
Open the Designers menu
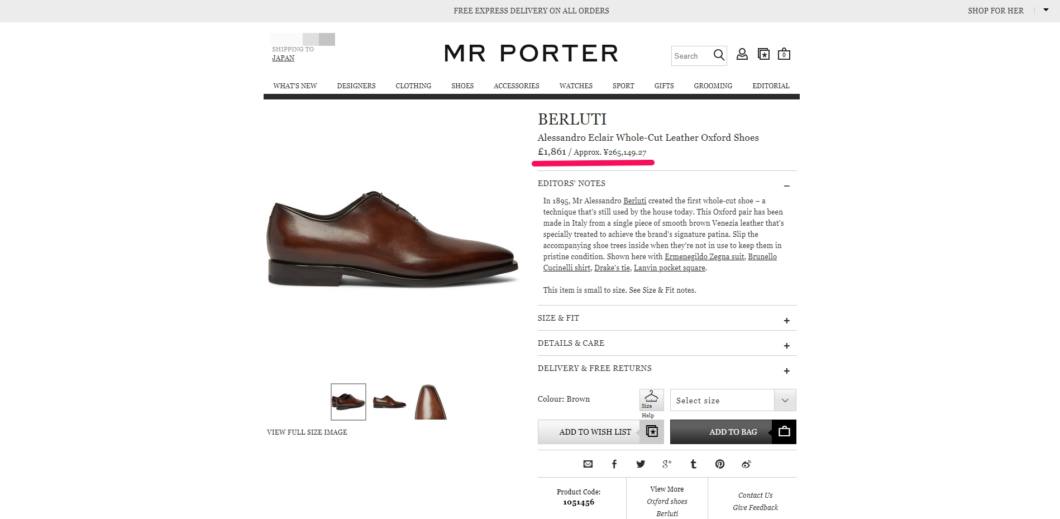pyautogui.click(x=356, y=86)
